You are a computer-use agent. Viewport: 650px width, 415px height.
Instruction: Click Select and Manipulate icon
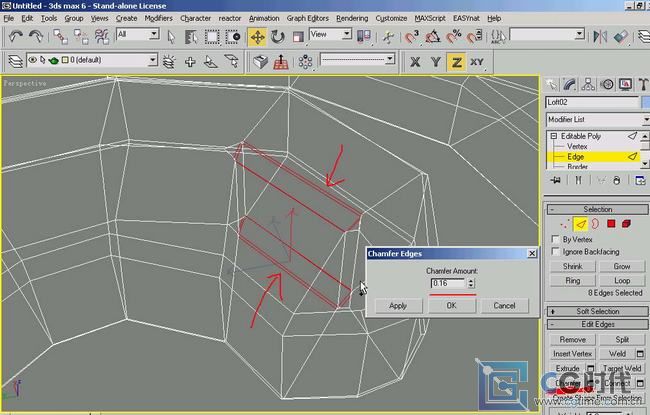tap(388, 37)
